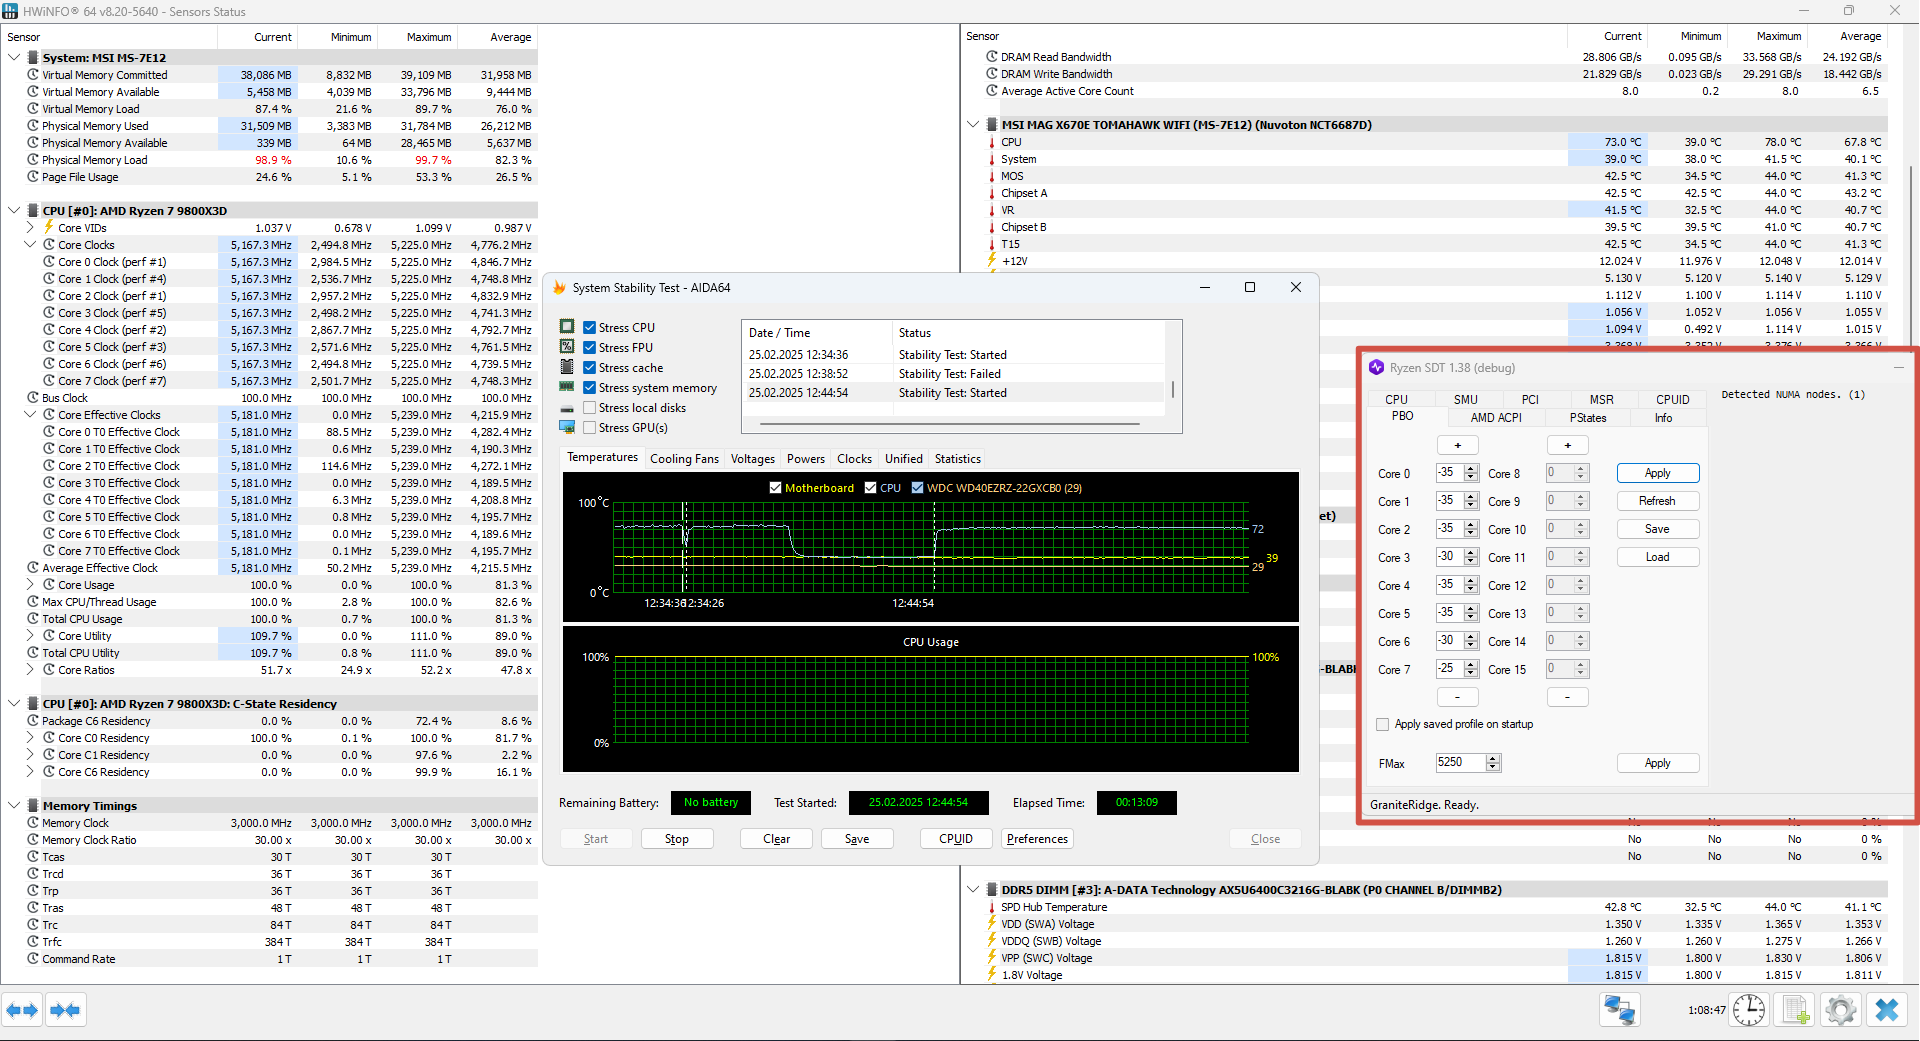Click the drive icon beside Stress local disks
The width and height of the screenshot is (1920, 1041).
(x=567, y=408)
